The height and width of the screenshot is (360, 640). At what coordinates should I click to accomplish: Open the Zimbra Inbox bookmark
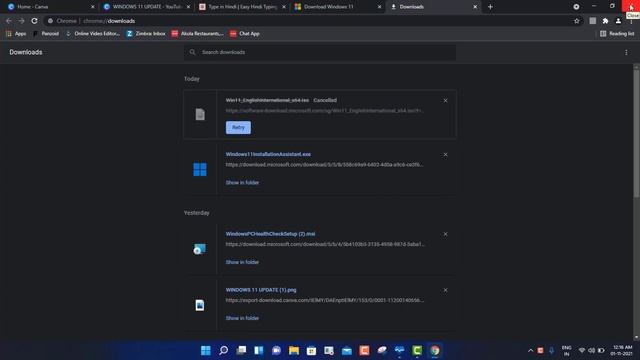pyautogui.click(x=146, y=33)
